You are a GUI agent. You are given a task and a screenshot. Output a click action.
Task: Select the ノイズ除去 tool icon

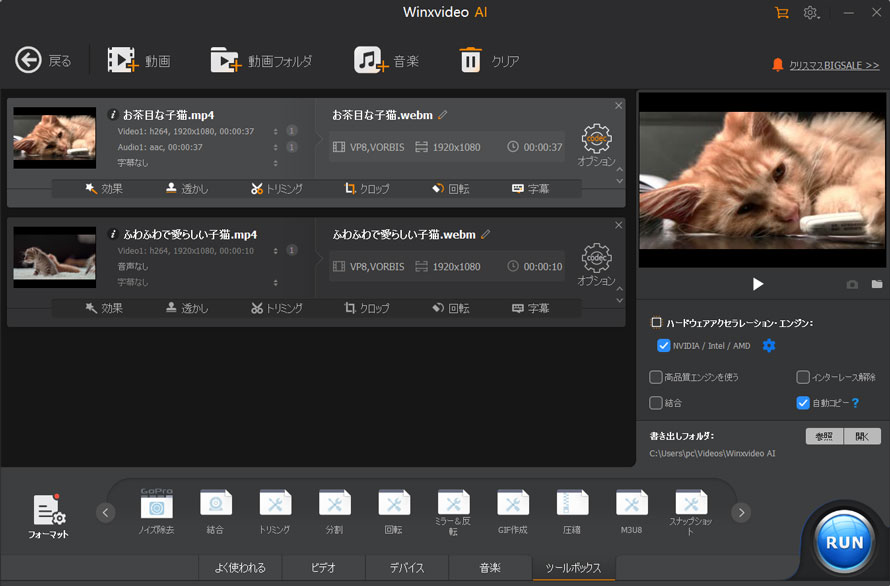click(157, 504)
